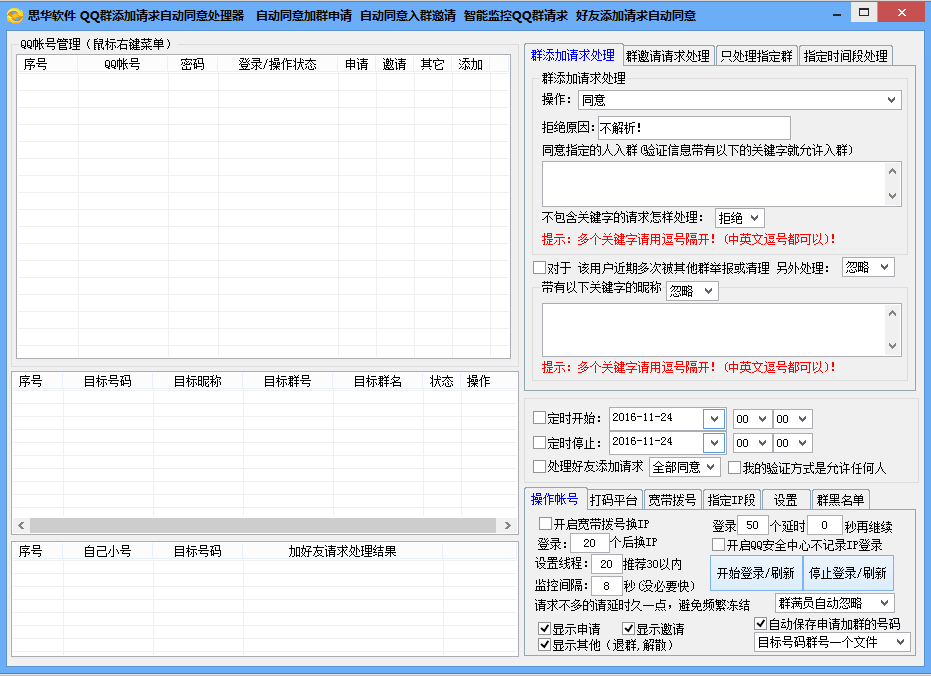Uncheck the 显示申请 checkbox
Image resolution: width=931 pixels, height=676 pixels.
[544, 628]
